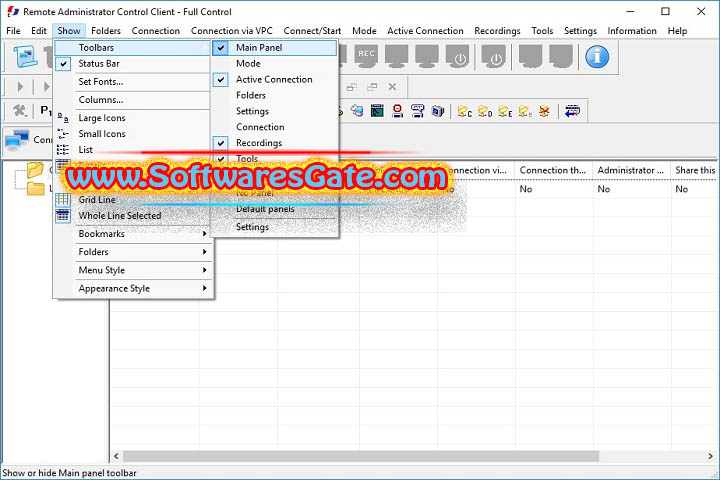Click the 'Connection th...' column header
The height and width of the screenshot is (480, 720).
tap(553, 170)
